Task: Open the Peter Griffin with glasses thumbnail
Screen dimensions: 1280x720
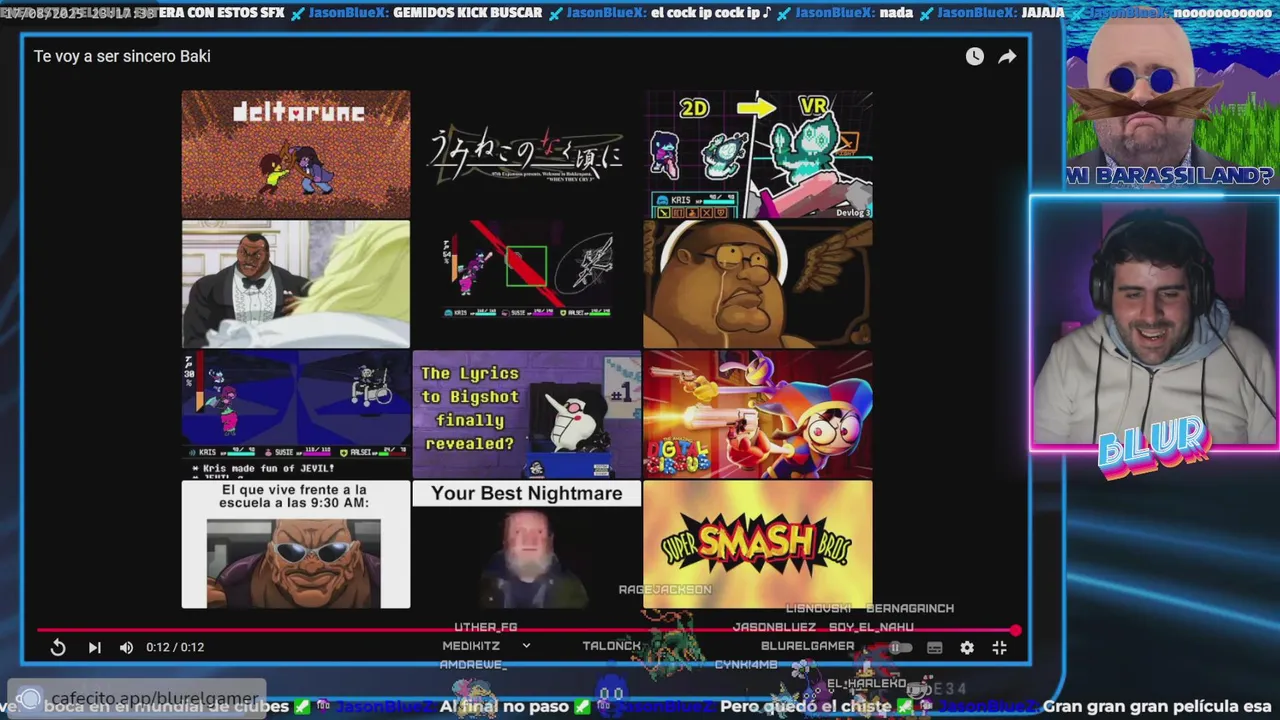Action: coord(758,284)
